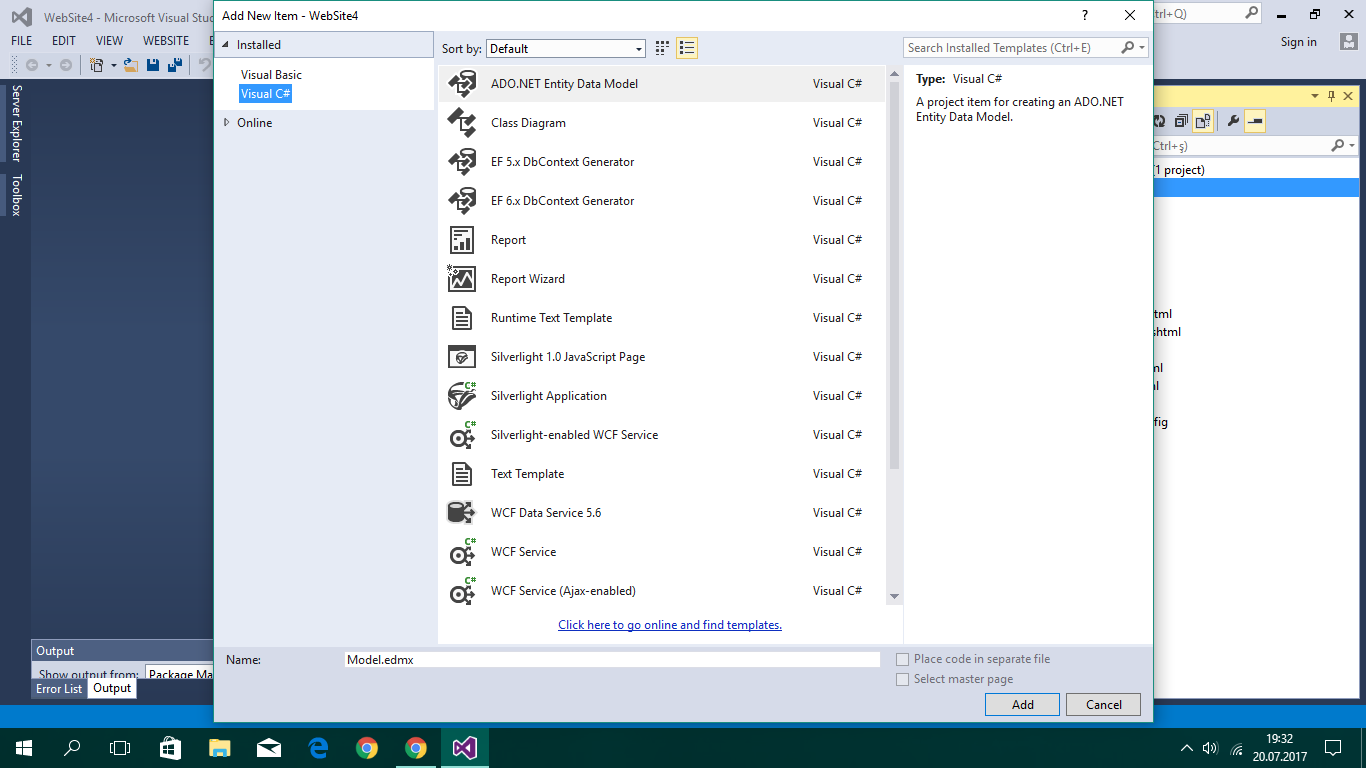
Task: Open Solution Explorer window position dropdown
Action: [1315, 96]
